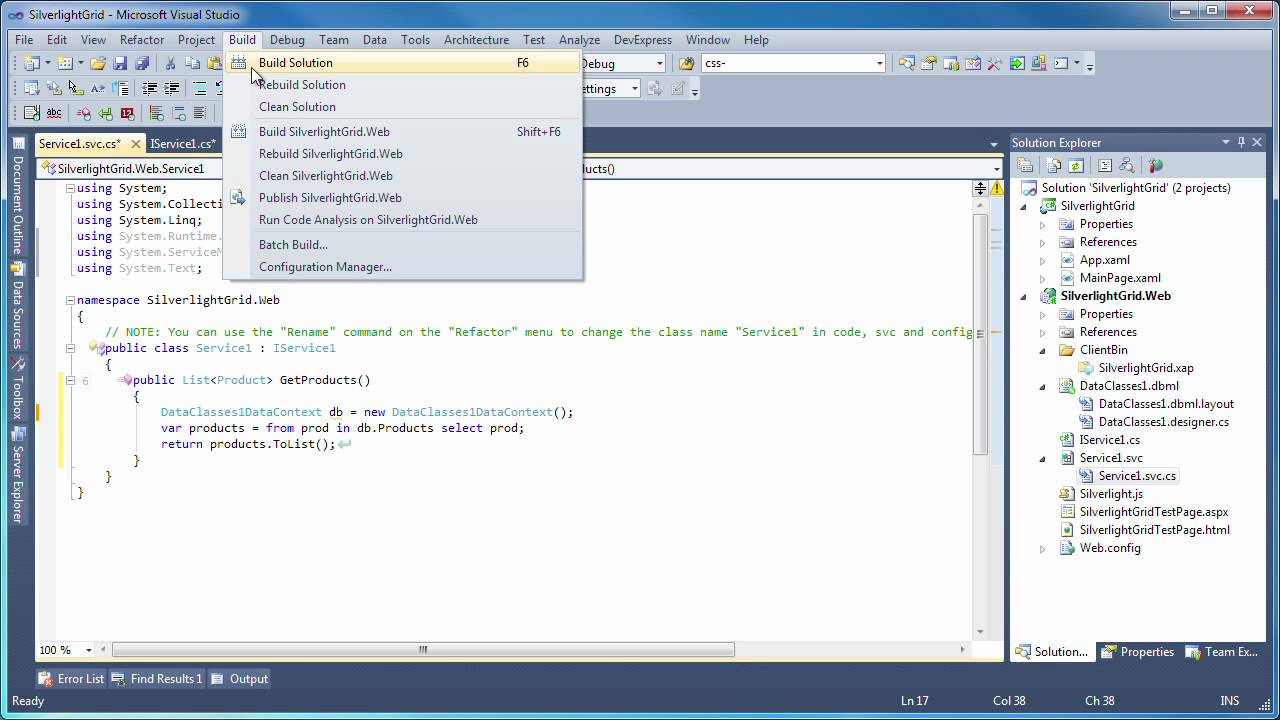Click the abc spell check icon
The width and height of the screenshot is (1280, 720).
tap(54, 113)
